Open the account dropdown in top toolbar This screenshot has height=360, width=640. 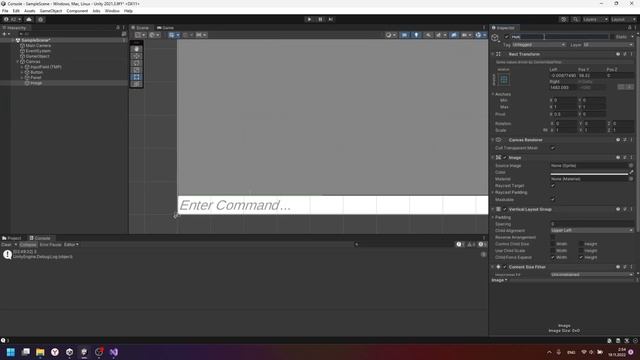[12, 19]
